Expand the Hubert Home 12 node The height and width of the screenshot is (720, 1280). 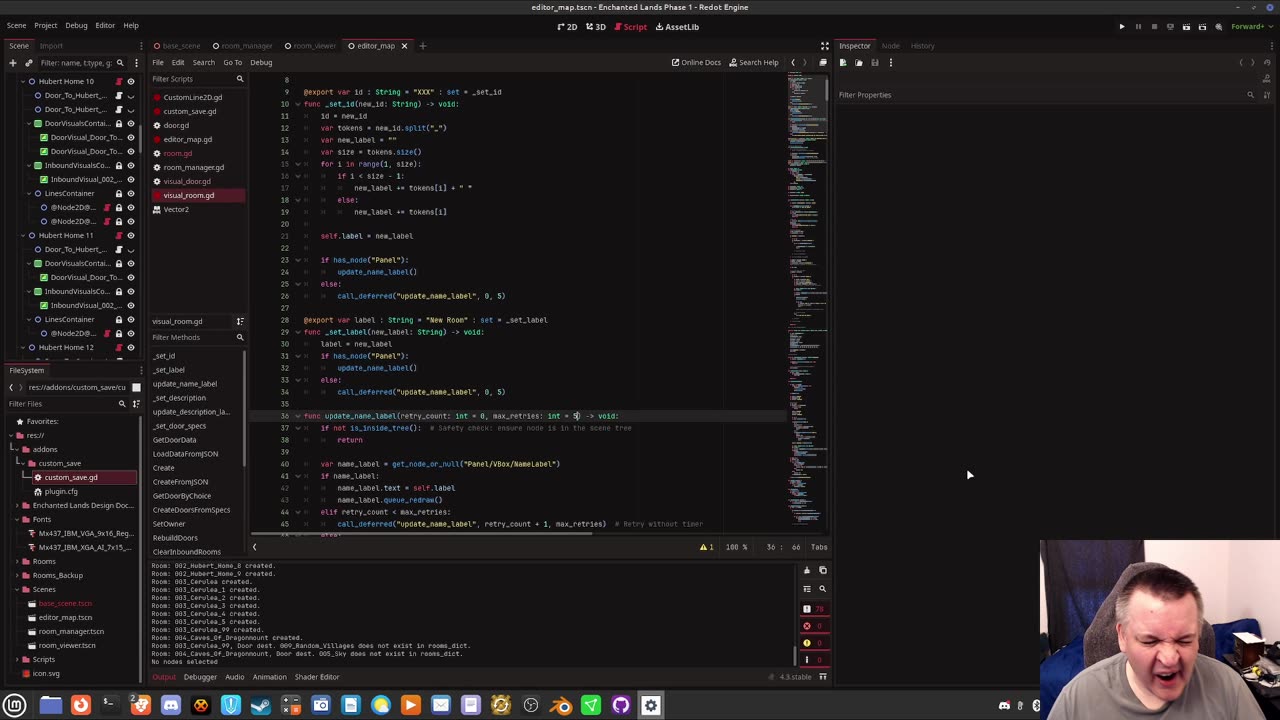pyautogui.click(x=21, y=347)
